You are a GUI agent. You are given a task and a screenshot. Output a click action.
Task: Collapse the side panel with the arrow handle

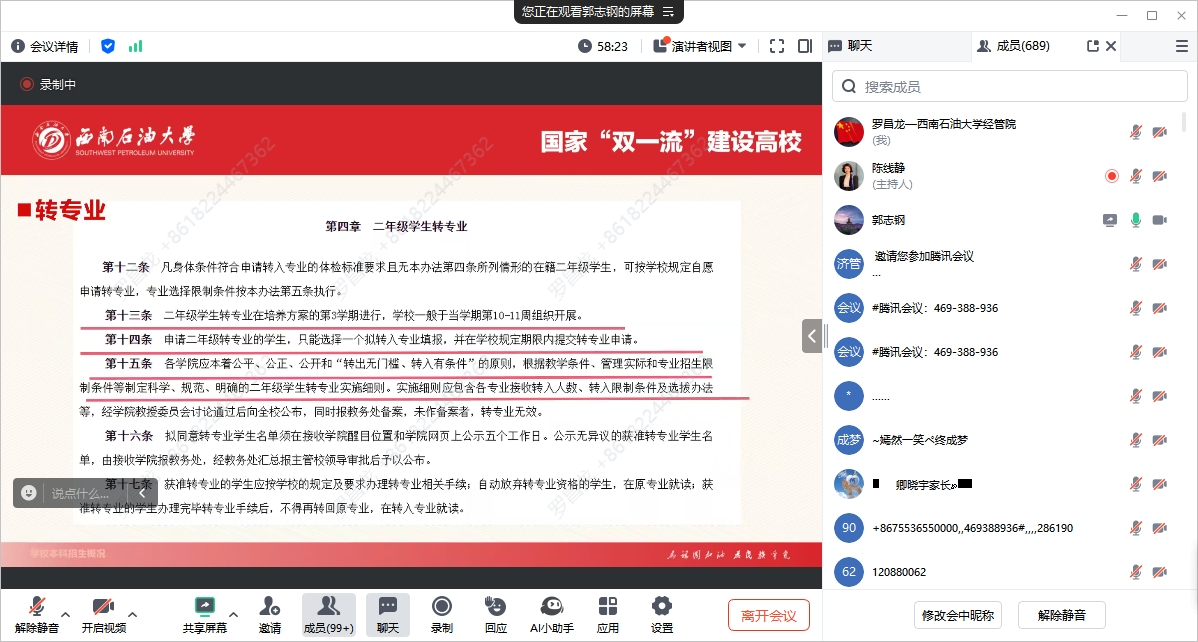[812, 336]
